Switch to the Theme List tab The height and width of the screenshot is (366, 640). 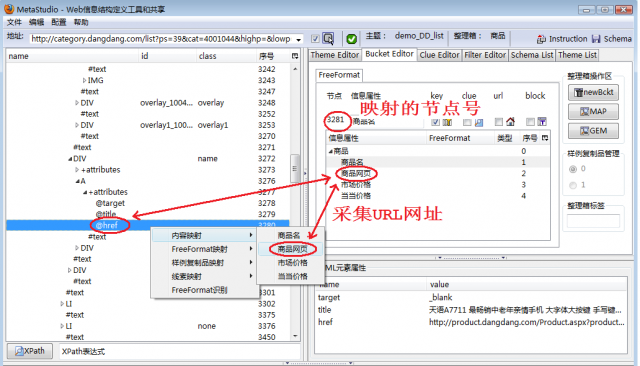pyautogui.click(x=577, y=55)
